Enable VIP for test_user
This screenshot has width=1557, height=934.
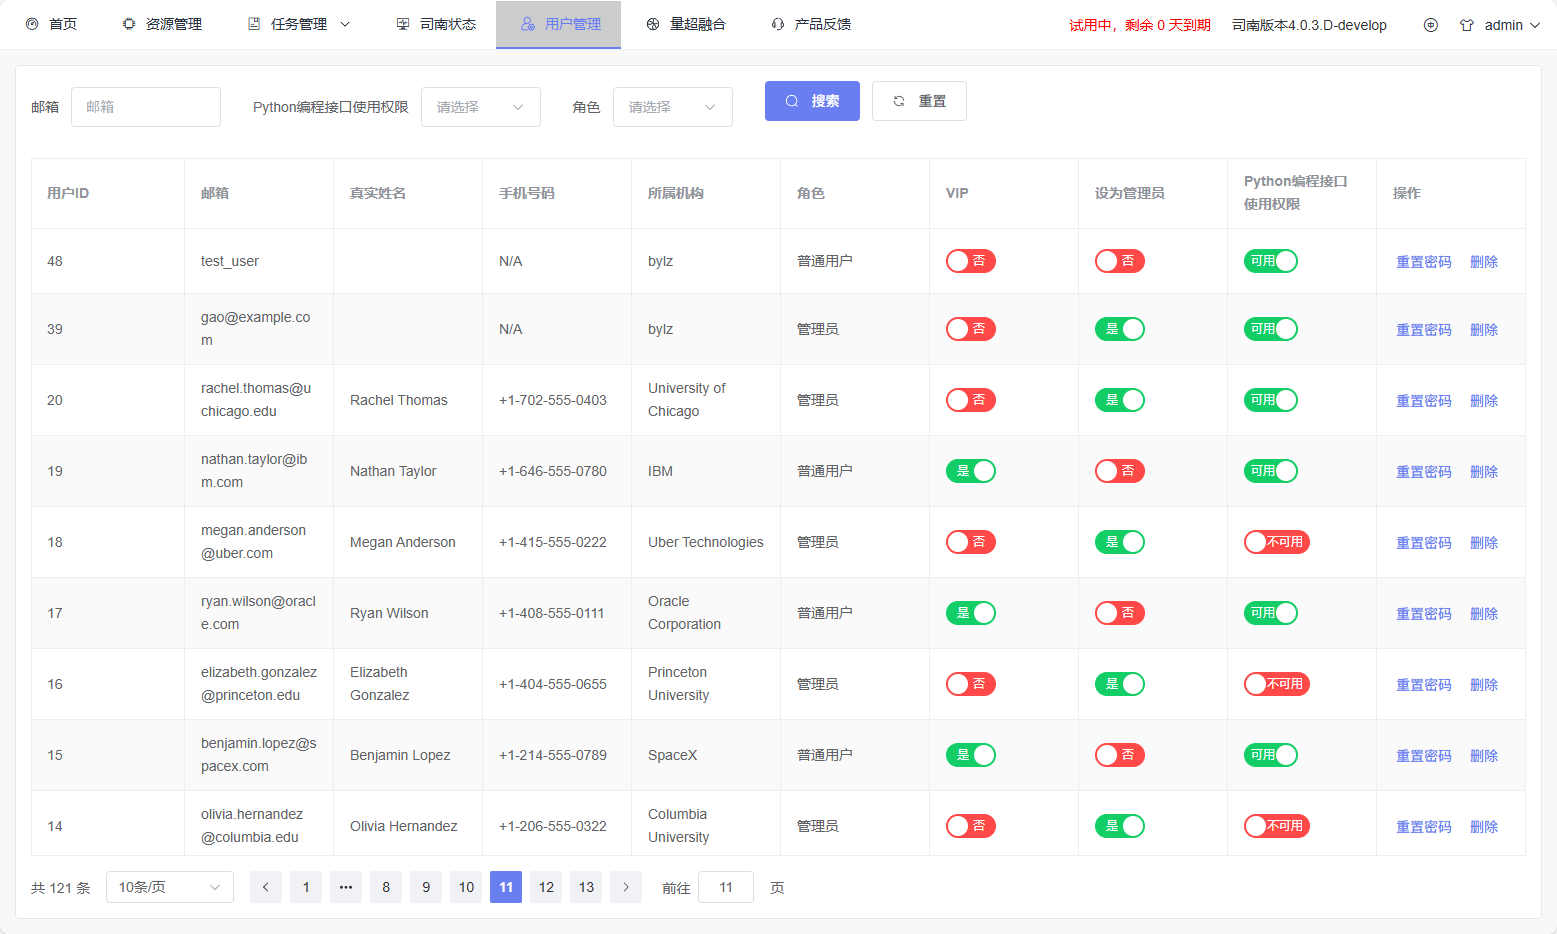(x=970, y=261)
